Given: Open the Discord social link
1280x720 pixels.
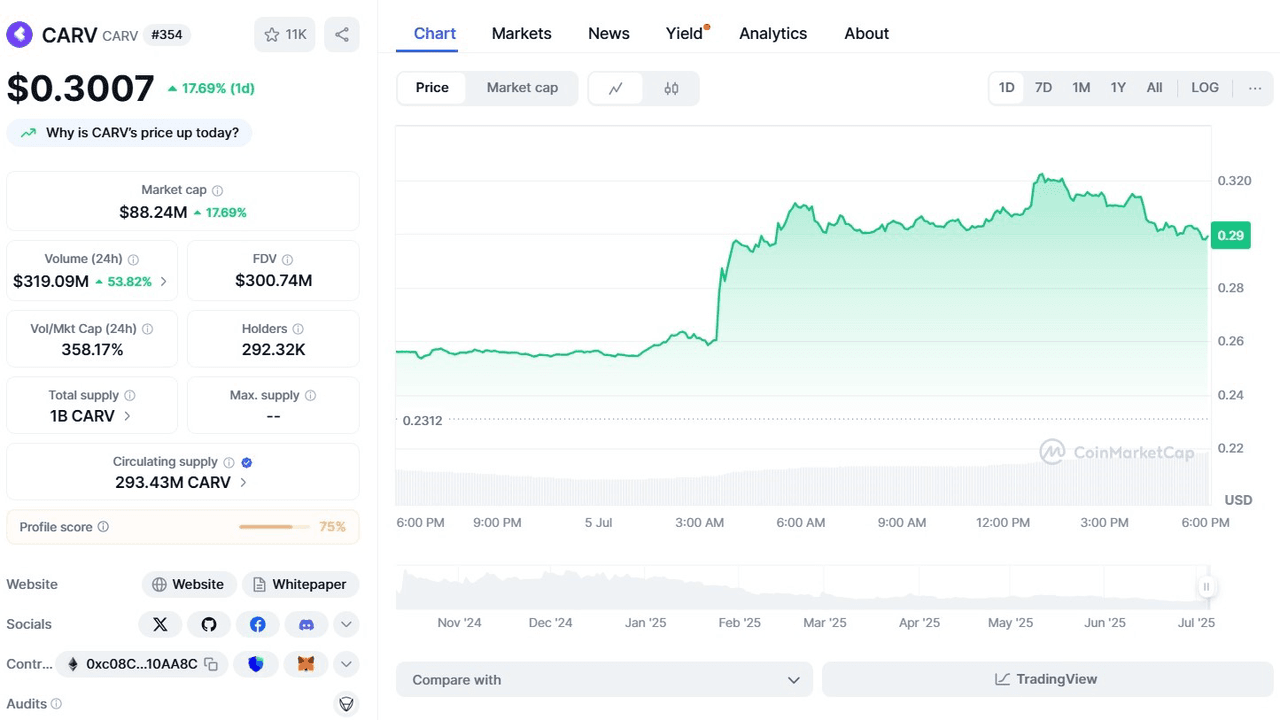Looking at the screenshot, I should (307, 624).
